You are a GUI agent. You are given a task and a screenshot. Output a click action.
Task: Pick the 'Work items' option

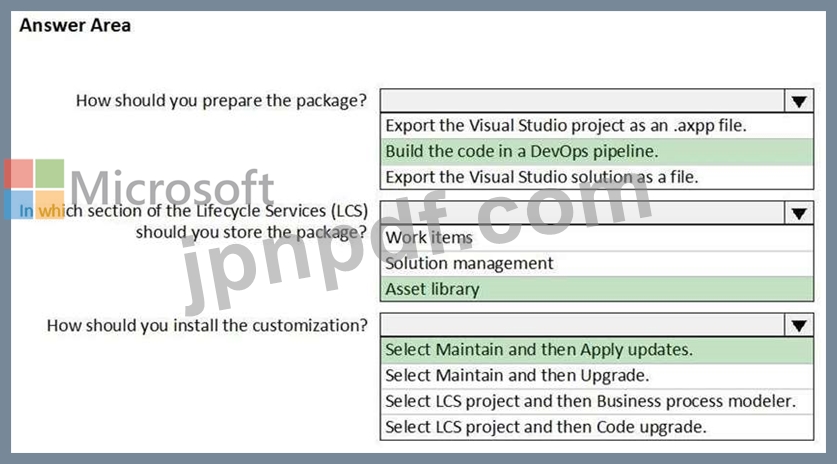(429, 238)
